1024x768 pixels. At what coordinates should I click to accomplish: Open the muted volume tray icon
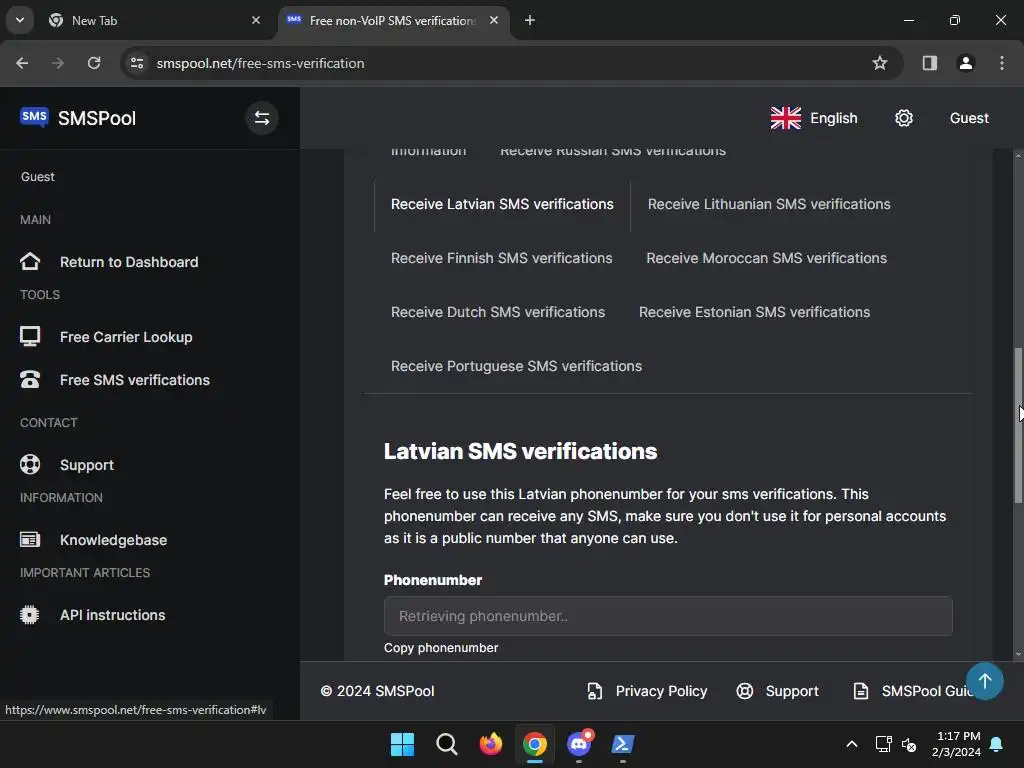click(908, 744)
